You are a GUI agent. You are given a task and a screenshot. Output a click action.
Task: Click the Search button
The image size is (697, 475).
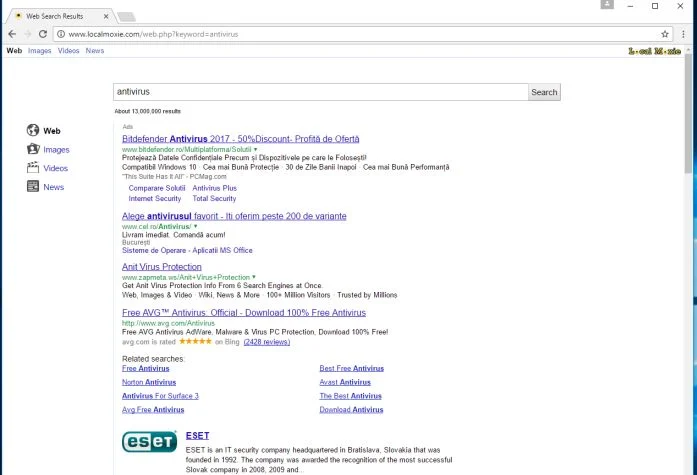pyautogui.click(x=544, y=92)
